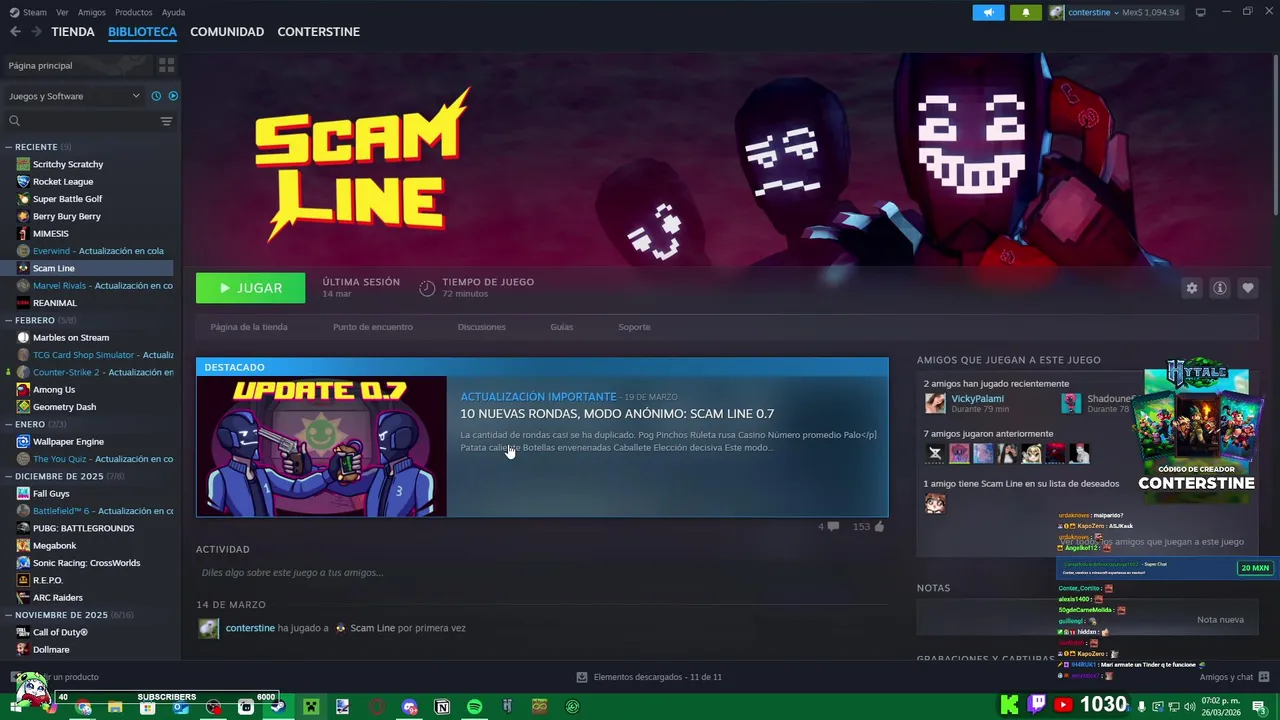Open Spotify from the taskbar

[474, 707]
